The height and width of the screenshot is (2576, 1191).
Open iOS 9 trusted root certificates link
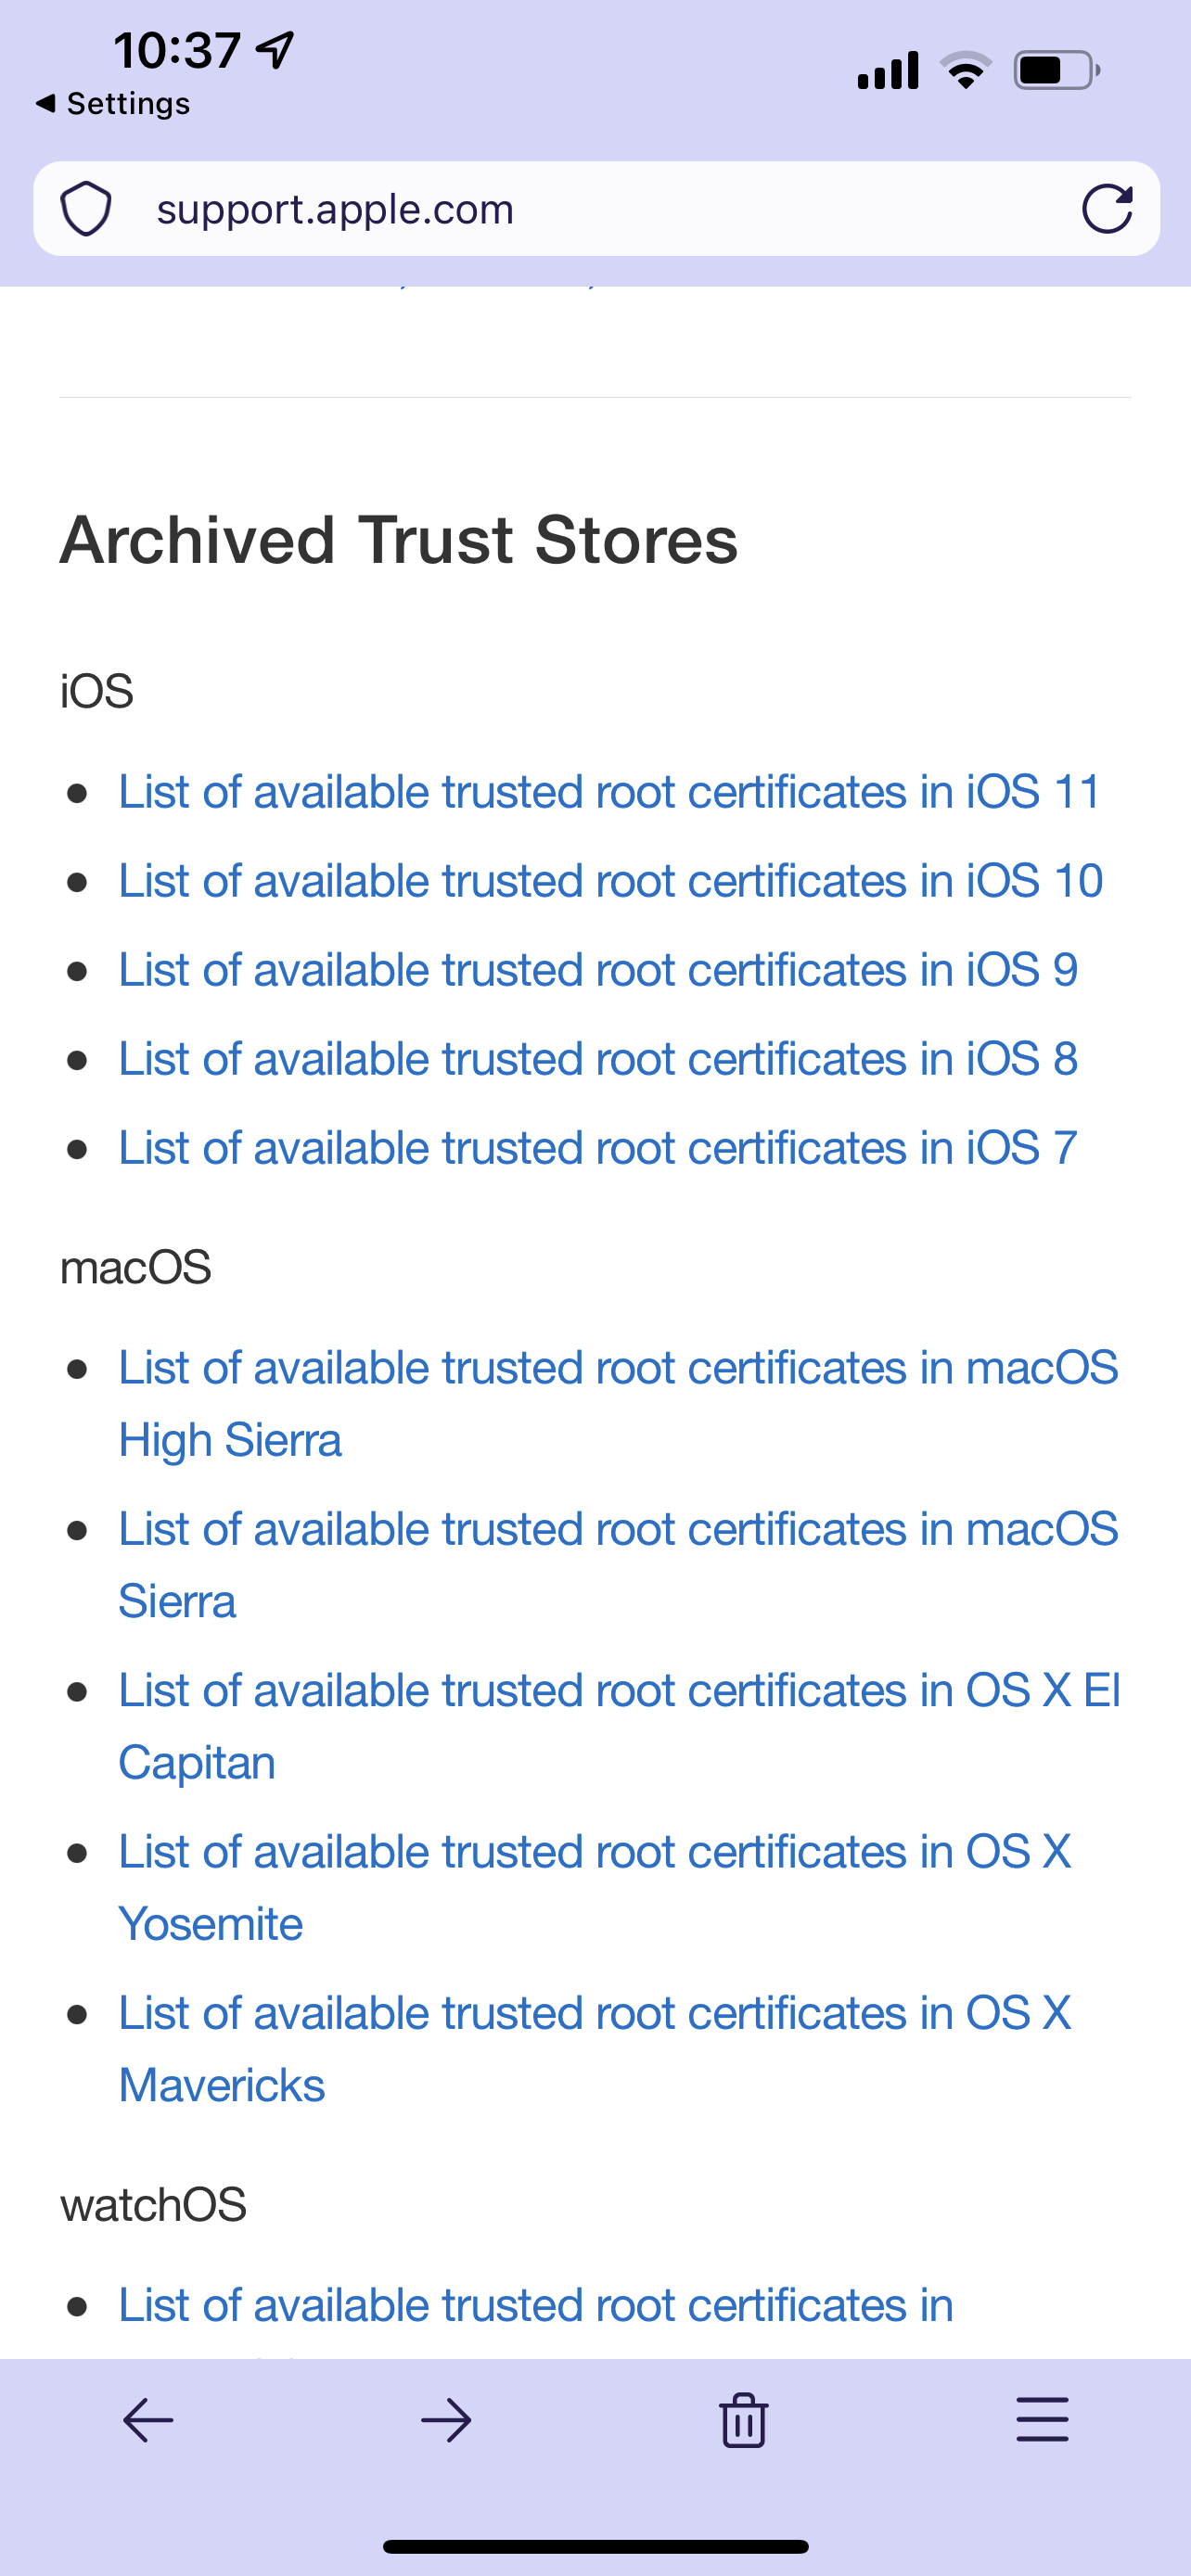pos(598,970)
